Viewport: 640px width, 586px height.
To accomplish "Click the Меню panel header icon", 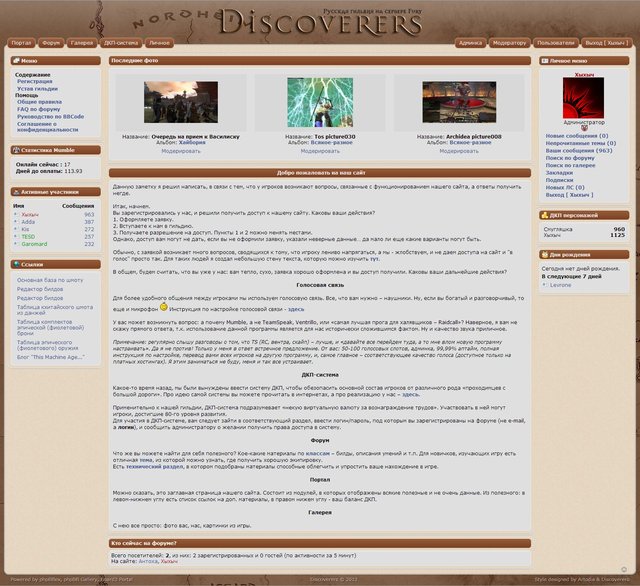I will click(16, 61).
